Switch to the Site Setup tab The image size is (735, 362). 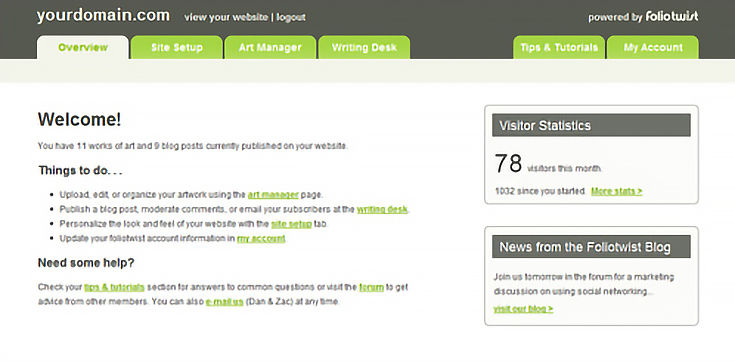176,47
